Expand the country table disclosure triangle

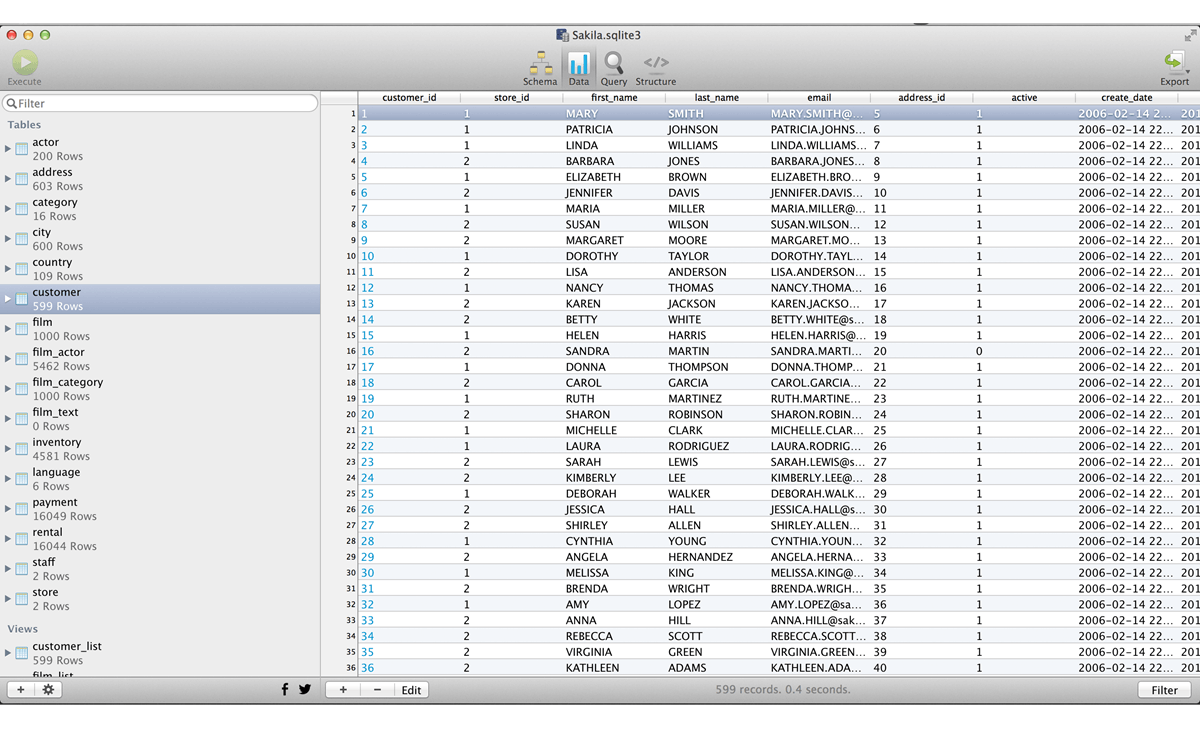(x=8, y=269)
